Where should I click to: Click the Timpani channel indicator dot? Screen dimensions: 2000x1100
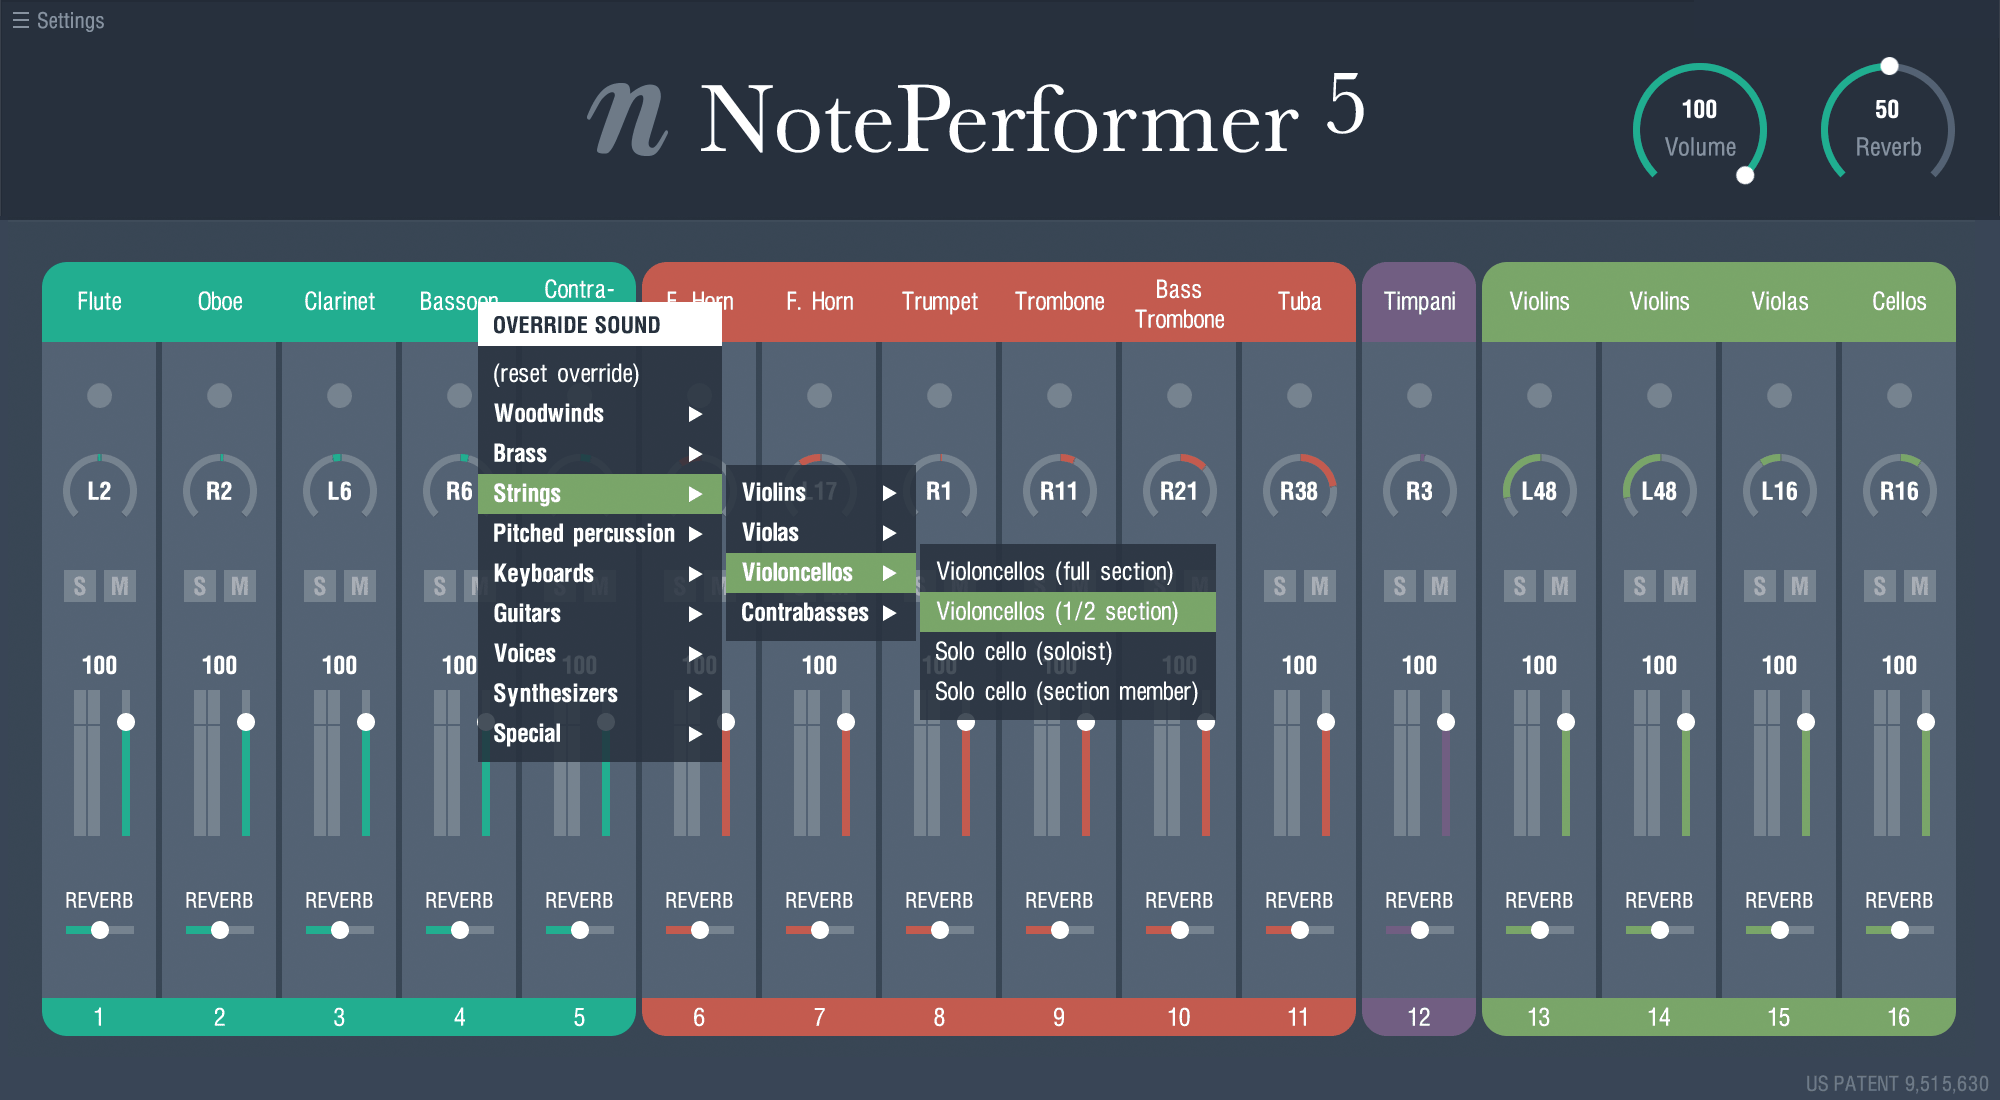(x=1419, y=395)
